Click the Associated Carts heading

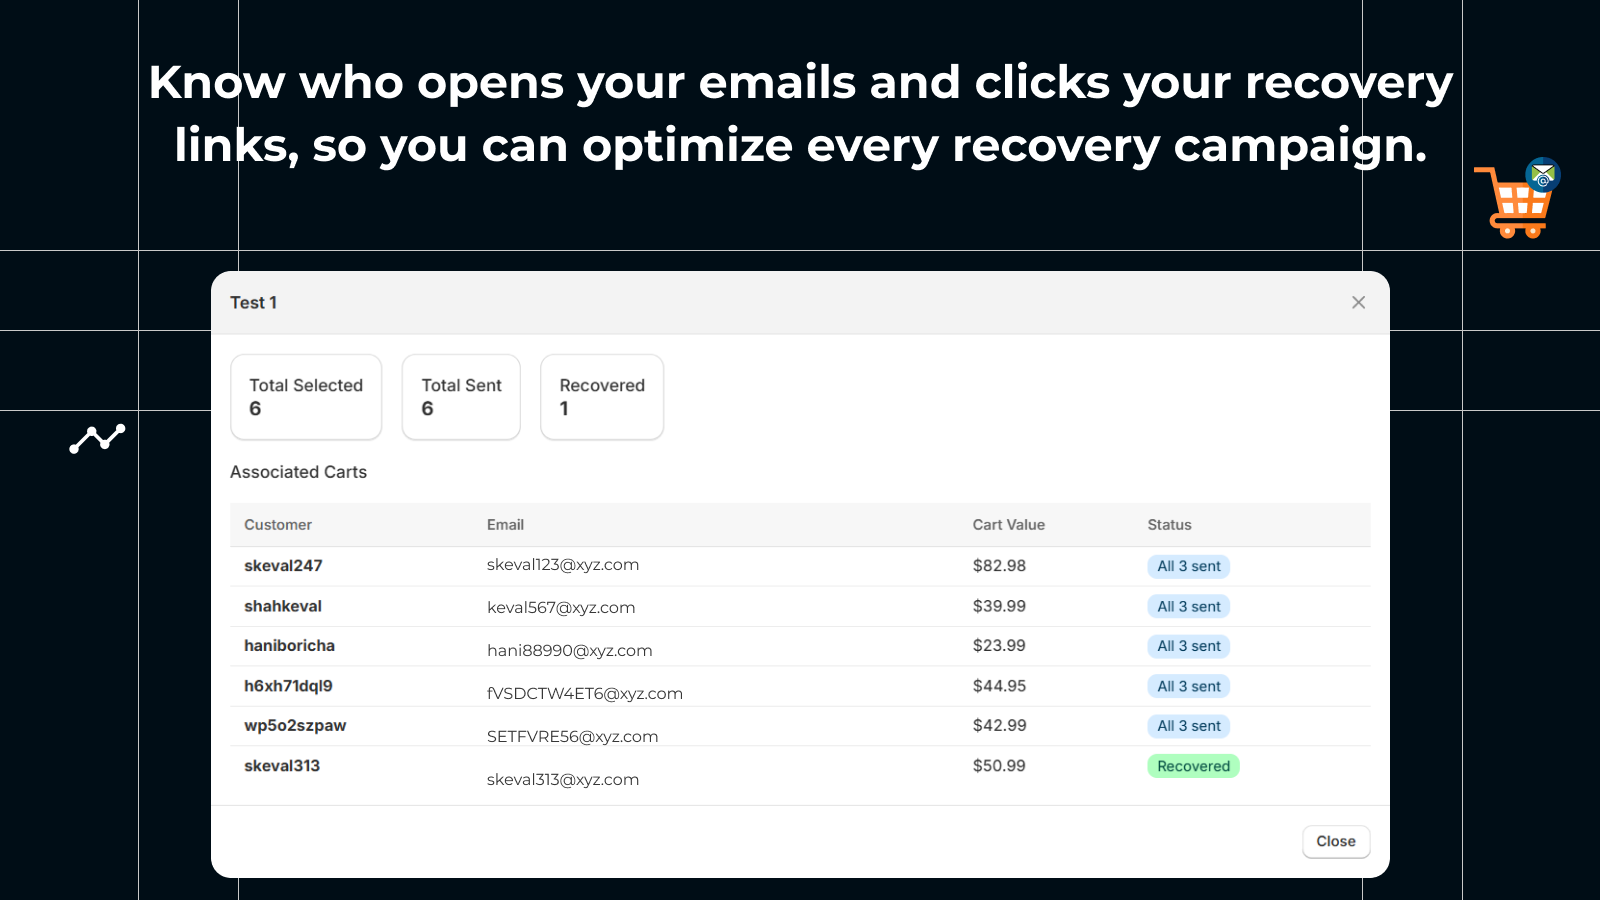tap(298, 472)
